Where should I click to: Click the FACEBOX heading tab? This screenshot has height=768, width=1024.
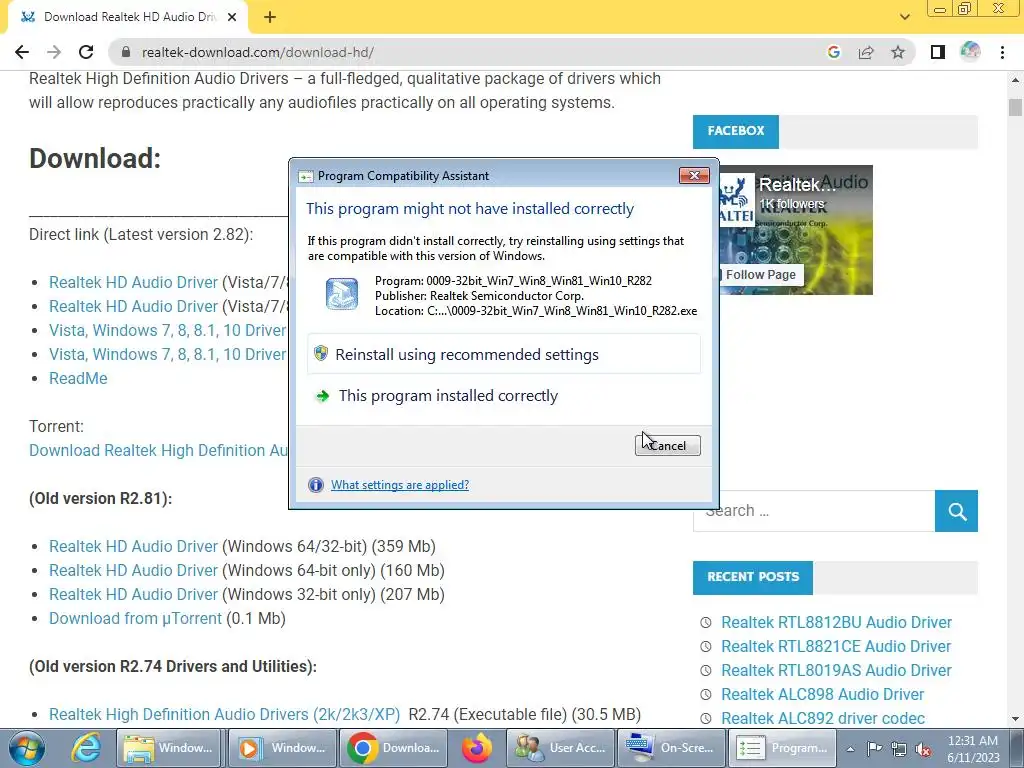point(735,131)
